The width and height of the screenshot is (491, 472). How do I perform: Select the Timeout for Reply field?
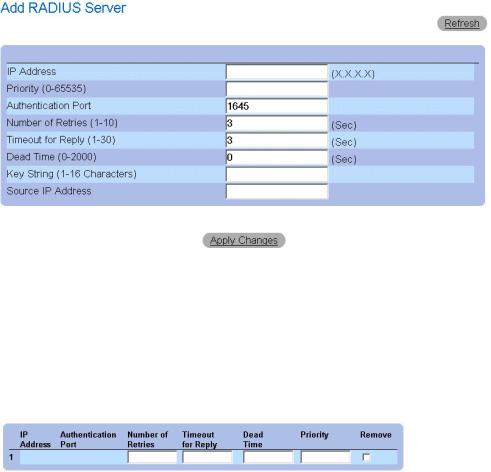tap(277, 140)
